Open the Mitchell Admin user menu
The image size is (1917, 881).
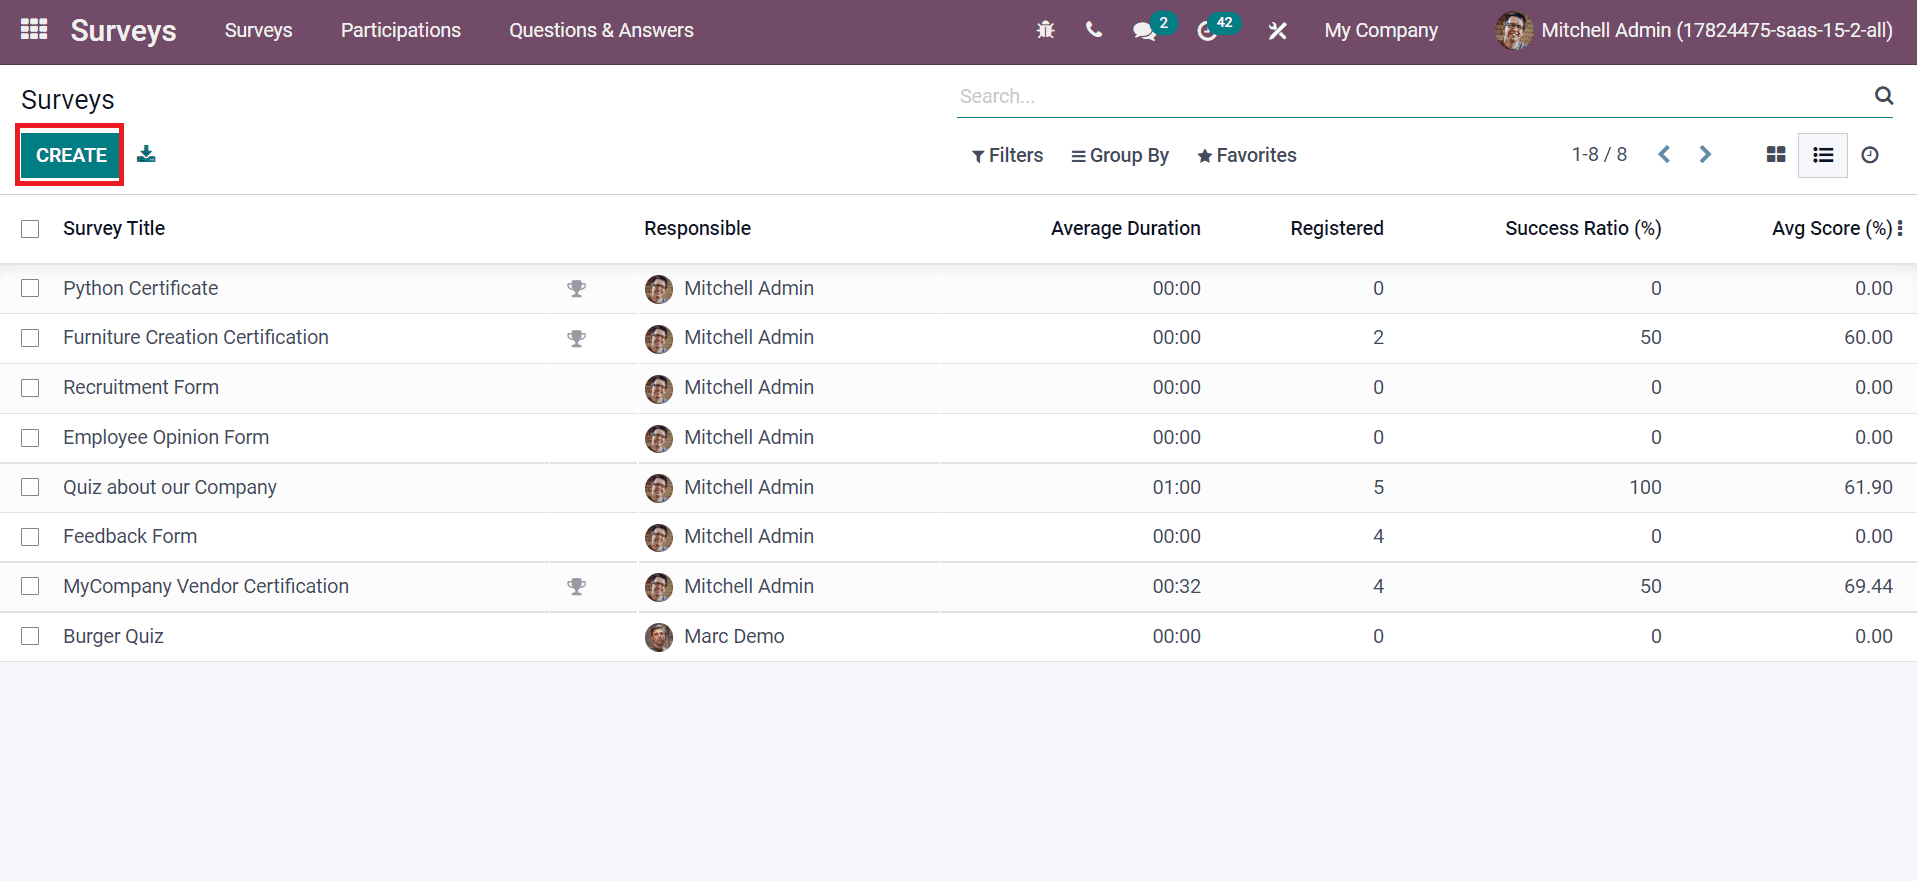(x=1694, y=30)
